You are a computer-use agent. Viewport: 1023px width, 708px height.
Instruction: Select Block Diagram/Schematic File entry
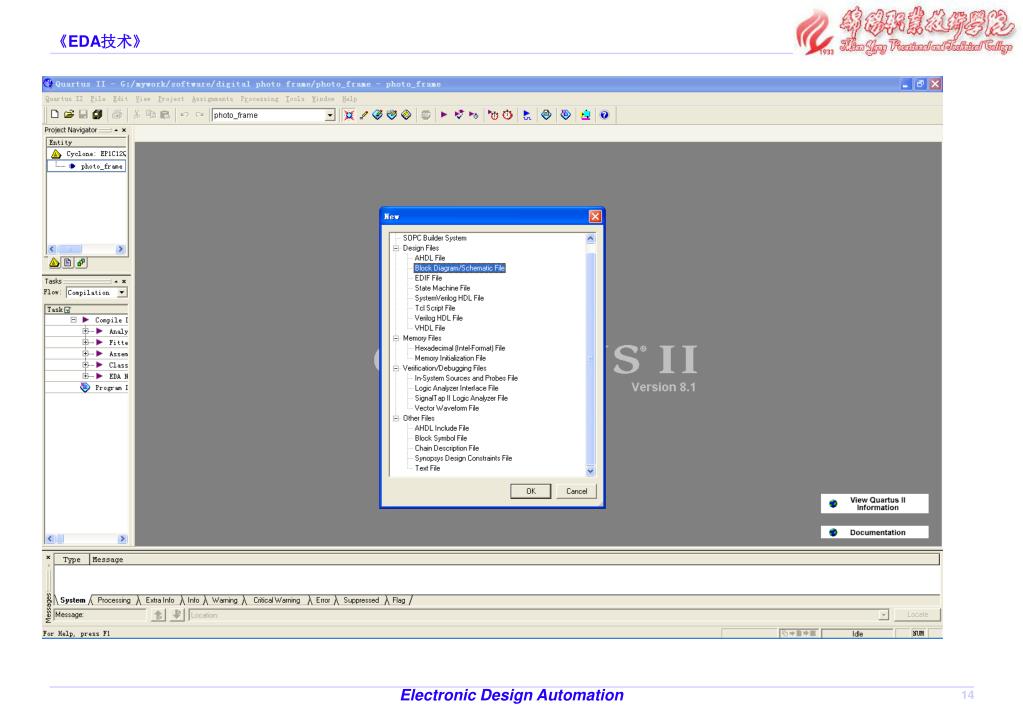[460, 268]
